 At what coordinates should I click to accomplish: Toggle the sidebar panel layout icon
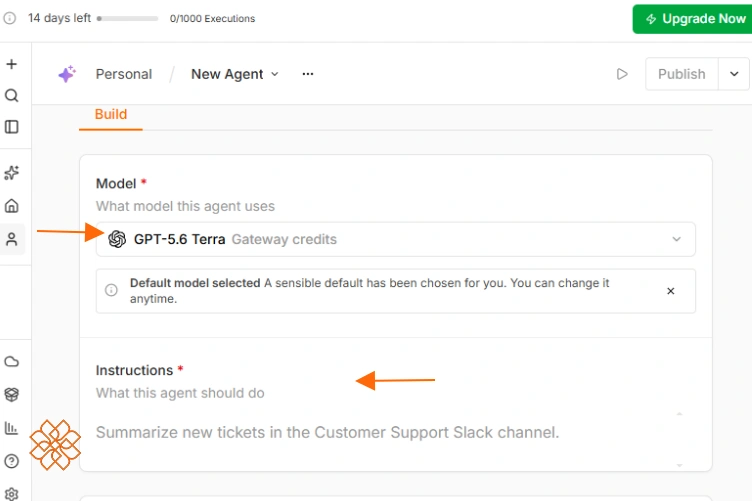point(12,127)
